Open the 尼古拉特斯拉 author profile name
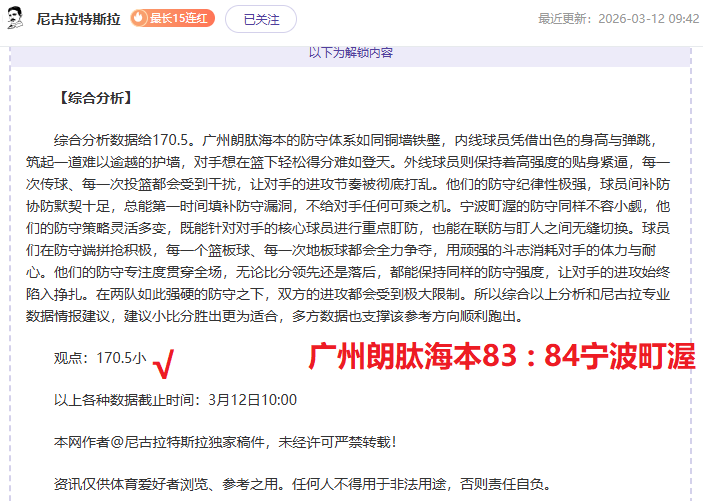 point(77,18)
